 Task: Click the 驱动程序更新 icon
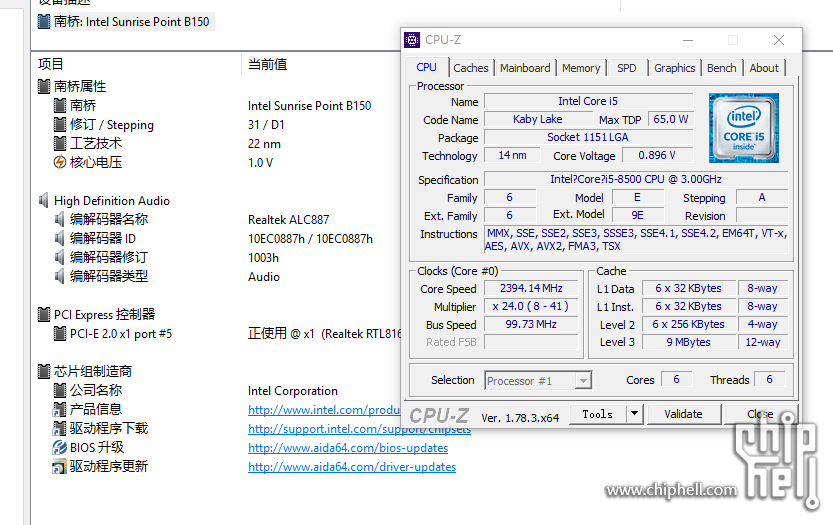(59, 467)
